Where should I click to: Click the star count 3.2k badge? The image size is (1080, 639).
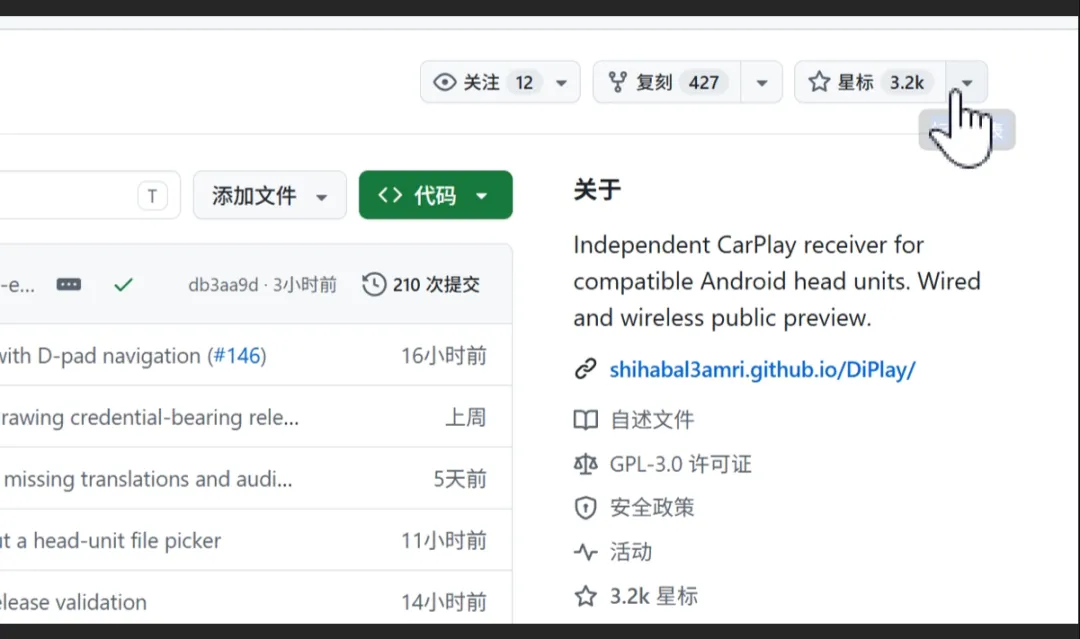pos(906,83)
